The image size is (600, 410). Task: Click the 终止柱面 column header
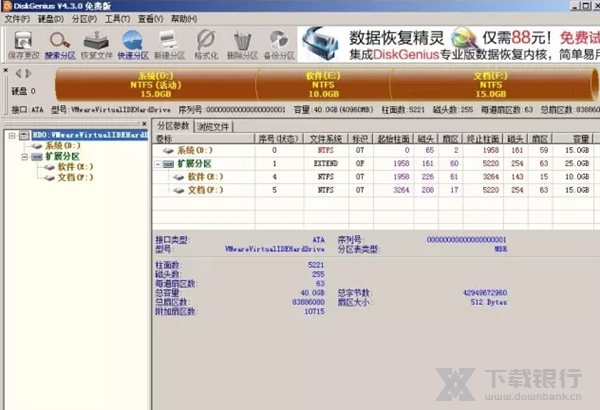coord(483,139)
